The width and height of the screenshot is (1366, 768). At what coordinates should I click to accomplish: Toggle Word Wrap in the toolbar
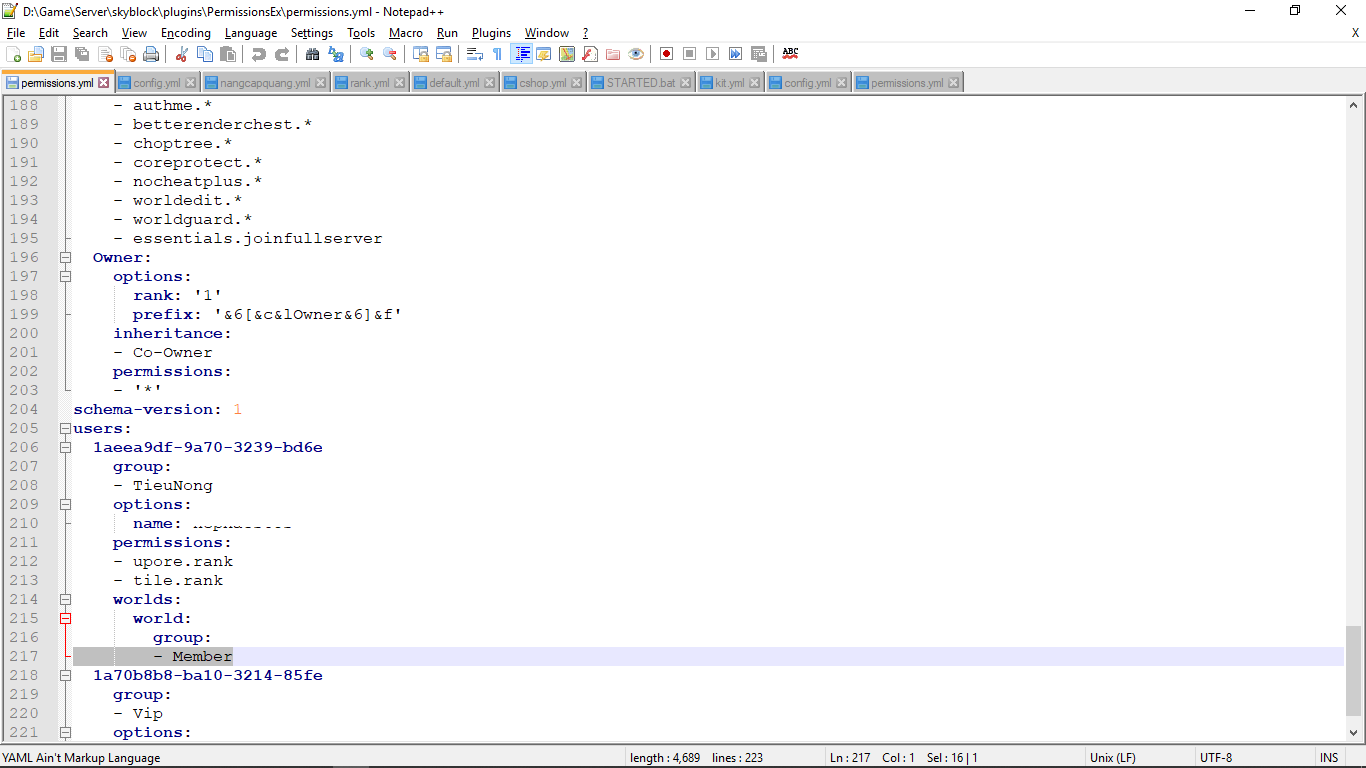coord(475,54)
